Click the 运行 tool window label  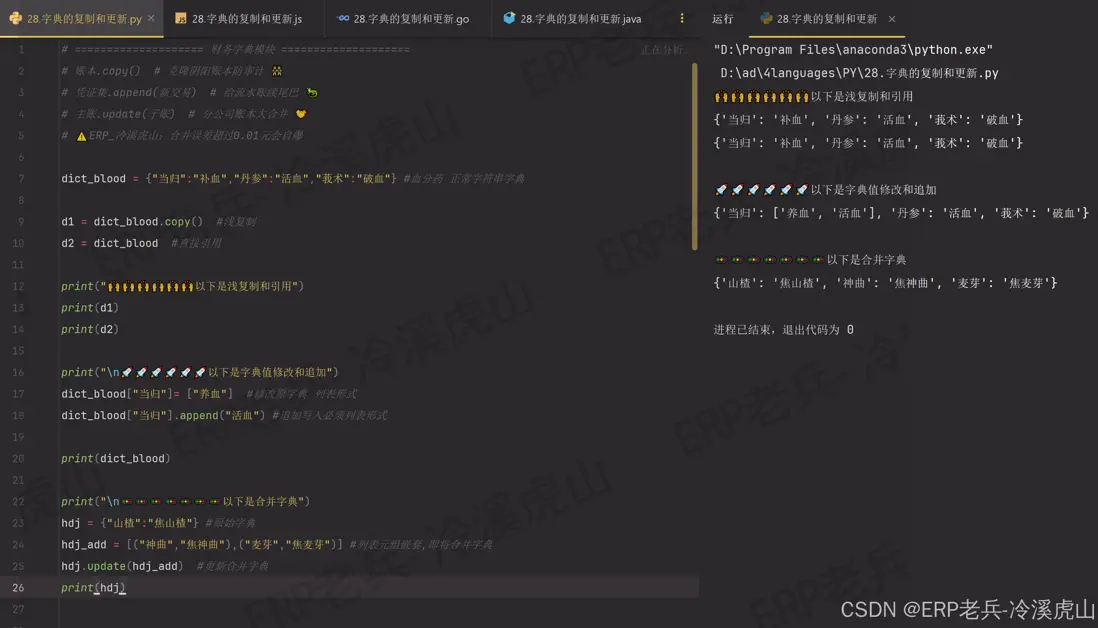(723, 19)
